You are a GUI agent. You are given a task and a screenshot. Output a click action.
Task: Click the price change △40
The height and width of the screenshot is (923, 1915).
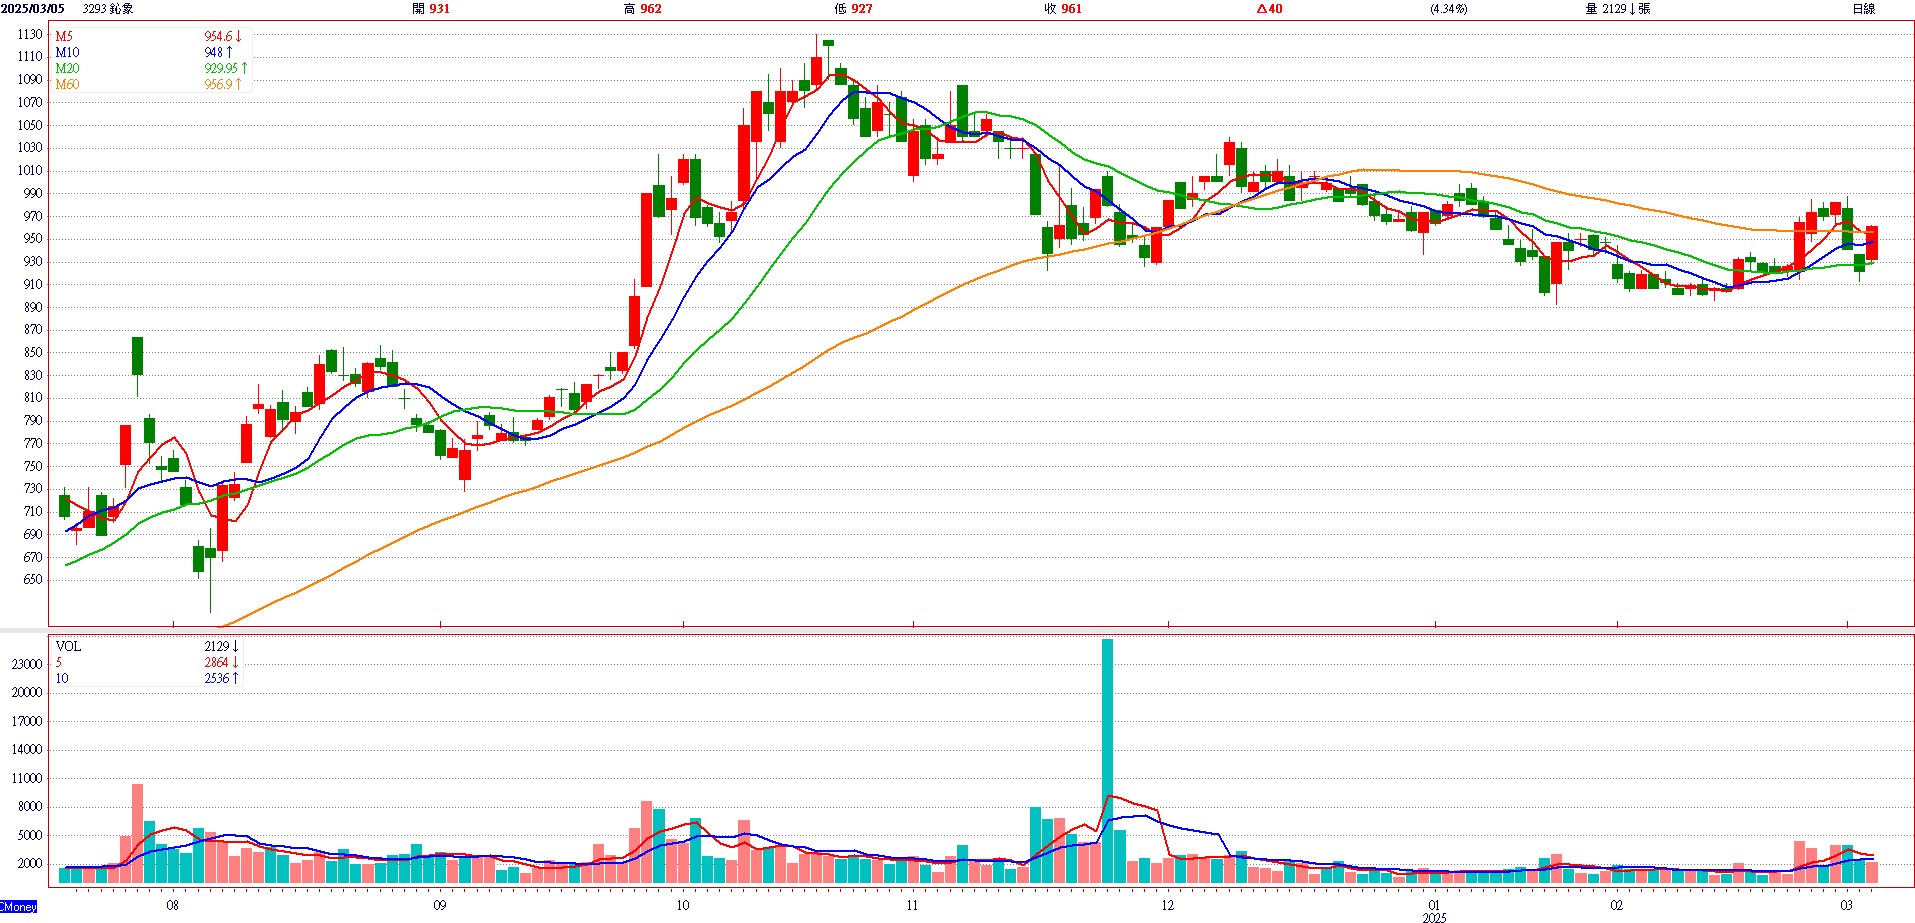[x=1270, y=9]
